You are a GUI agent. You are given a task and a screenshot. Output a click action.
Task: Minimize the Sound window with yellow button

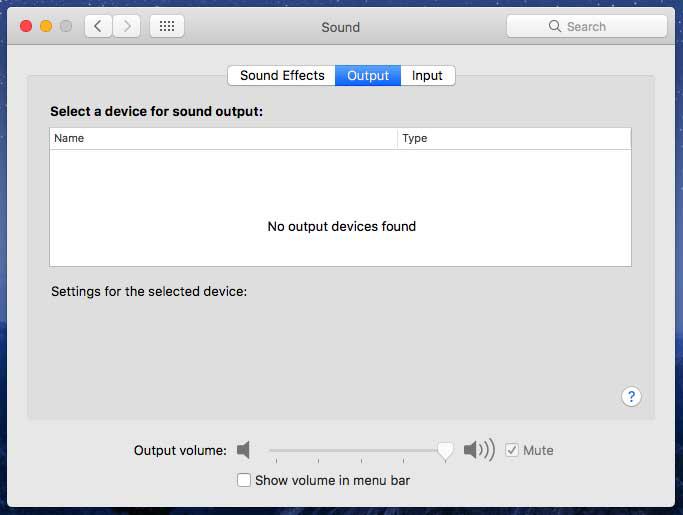(46, 27)
